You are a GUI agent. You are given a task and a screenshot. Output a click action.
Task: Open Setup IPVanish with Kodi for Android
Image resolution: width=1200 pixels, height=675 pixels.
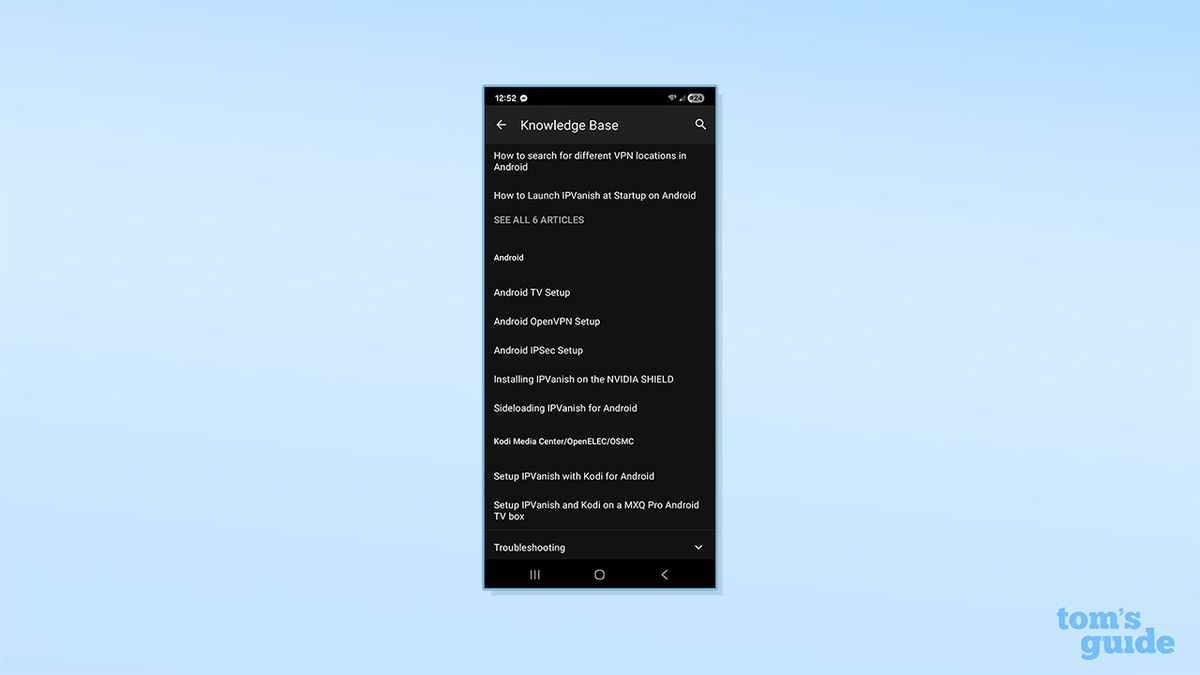(574, 477)
